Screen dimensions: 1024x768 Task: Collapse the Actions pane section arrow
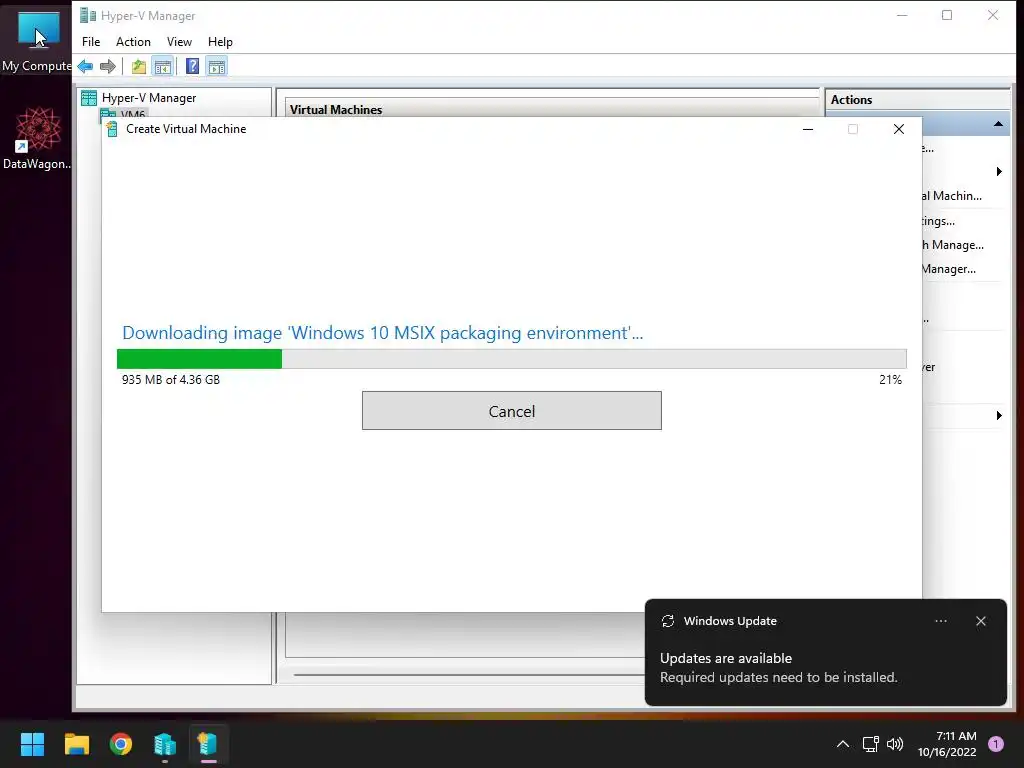click(998, 124)
